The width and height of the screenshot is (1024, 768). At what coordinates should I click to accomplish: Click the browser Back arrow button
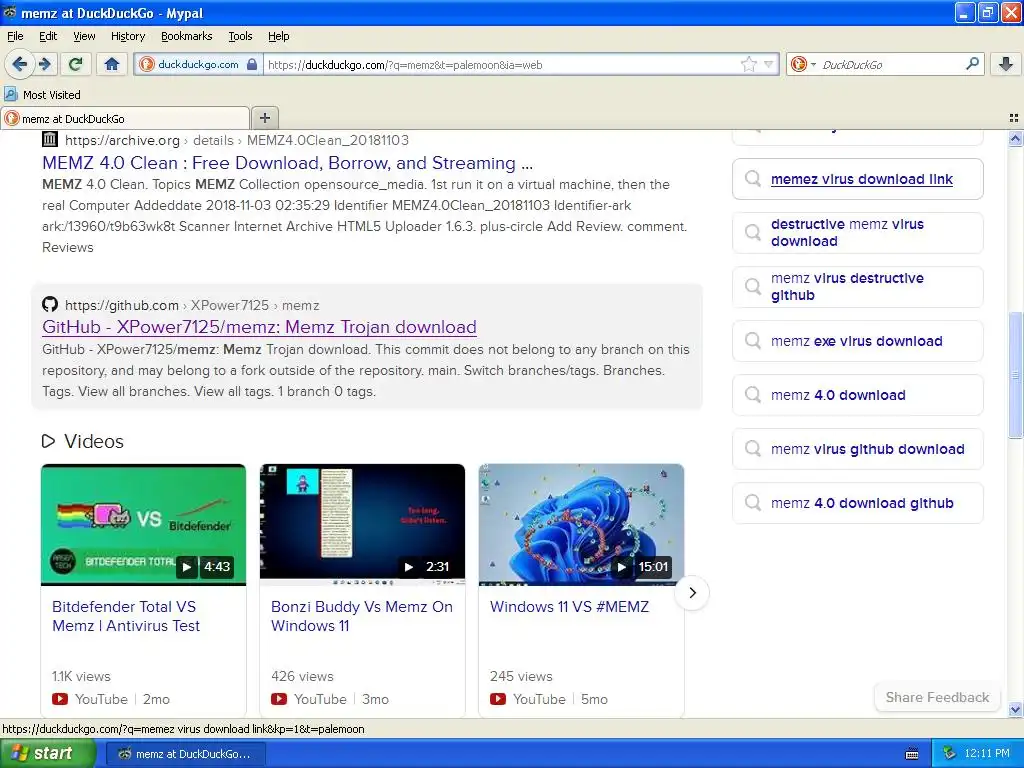tap(19, 64)
